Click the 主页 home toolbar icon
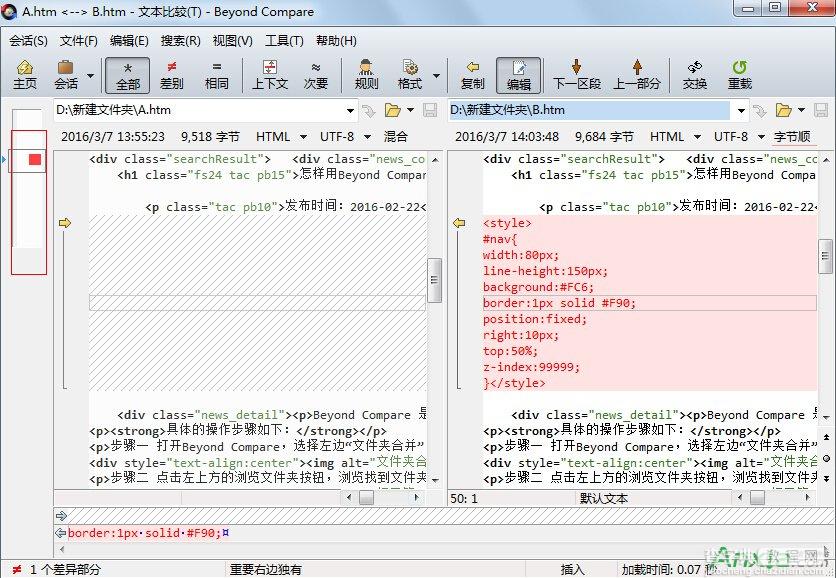 pos(25,75)
